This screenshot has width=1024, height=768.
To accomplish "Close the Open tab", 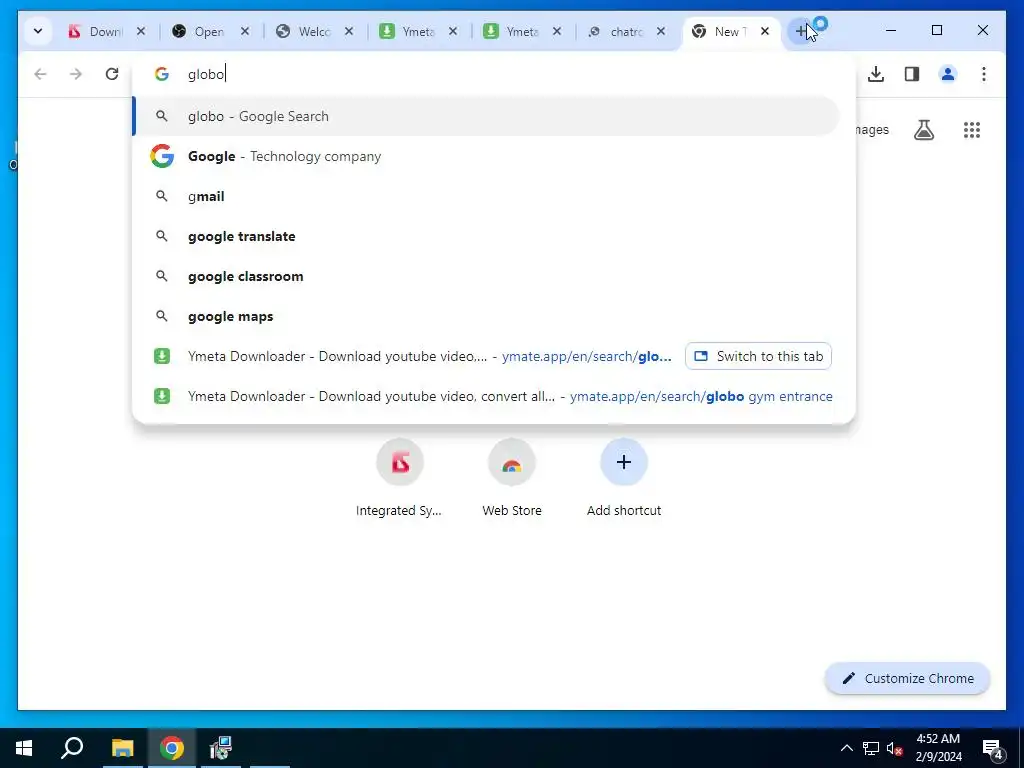I will tap(245, 31).
